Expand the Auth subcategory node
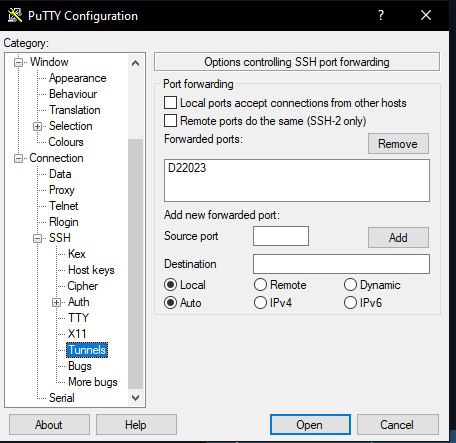The image size is (456, 443). 56,302
